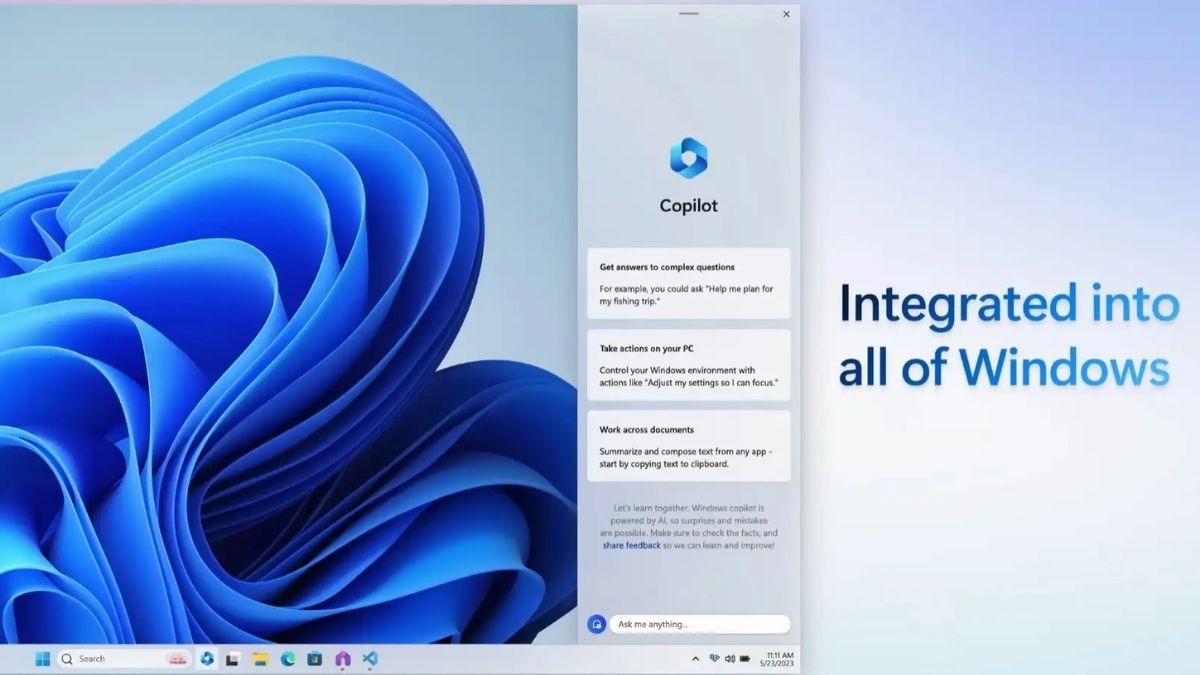1200x675 pixels.
Task: Open Task View on the taskbar
Action: pyautogui.click(x=233, y=659)
